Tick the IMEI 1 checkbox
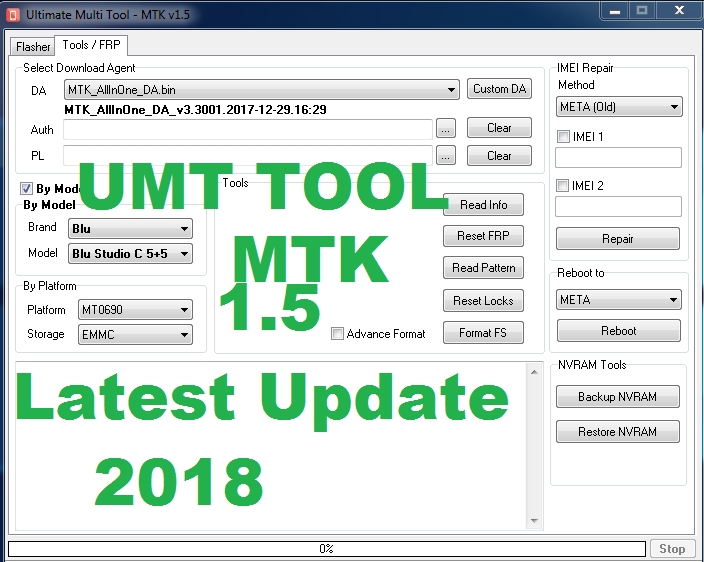The width and height of the screenshot is (704, 562). click(x=563, y=136)
